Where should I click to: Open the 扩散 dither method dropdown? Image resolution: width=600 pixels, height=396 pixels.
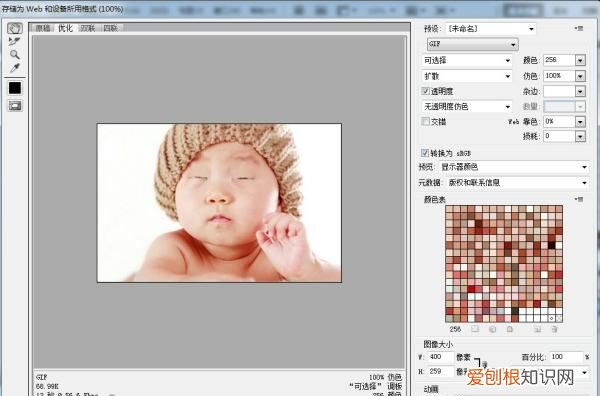467,76
